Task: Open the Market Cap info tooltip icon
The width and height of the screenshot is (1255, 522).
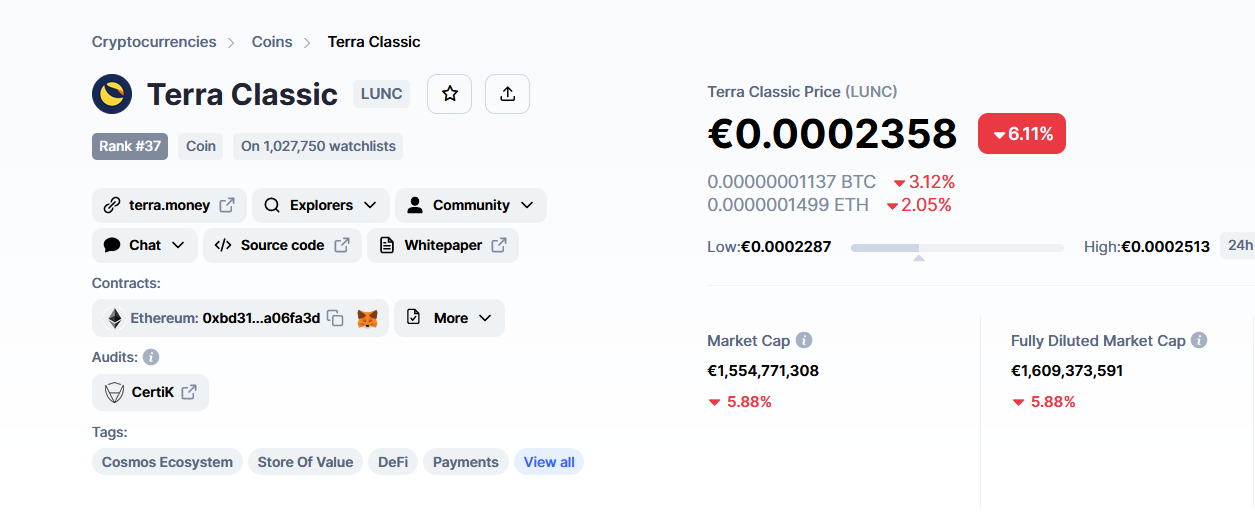Action: 804,340
